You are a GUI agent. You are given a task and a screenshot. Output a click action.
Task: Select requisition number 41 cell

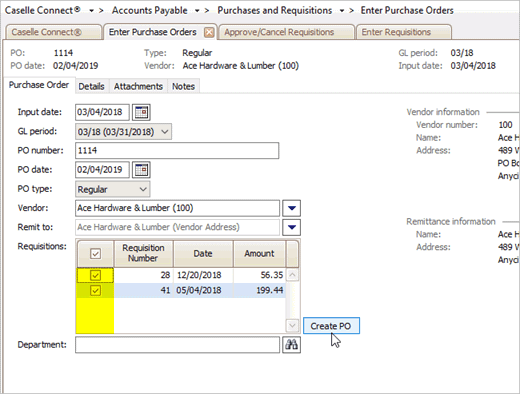144,290
